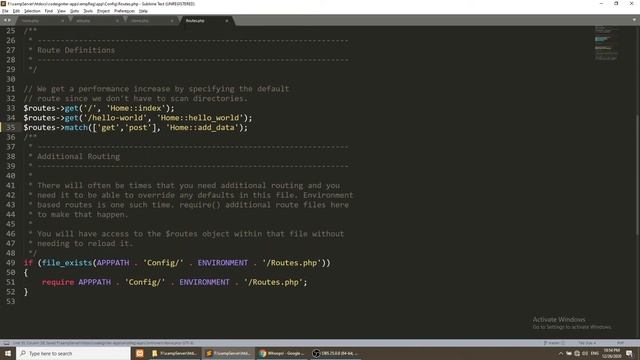The height and width of the screenshot is (360, 640).
Task: Open the XAMPP taskbar icon
Action: [x=140, y=353]
